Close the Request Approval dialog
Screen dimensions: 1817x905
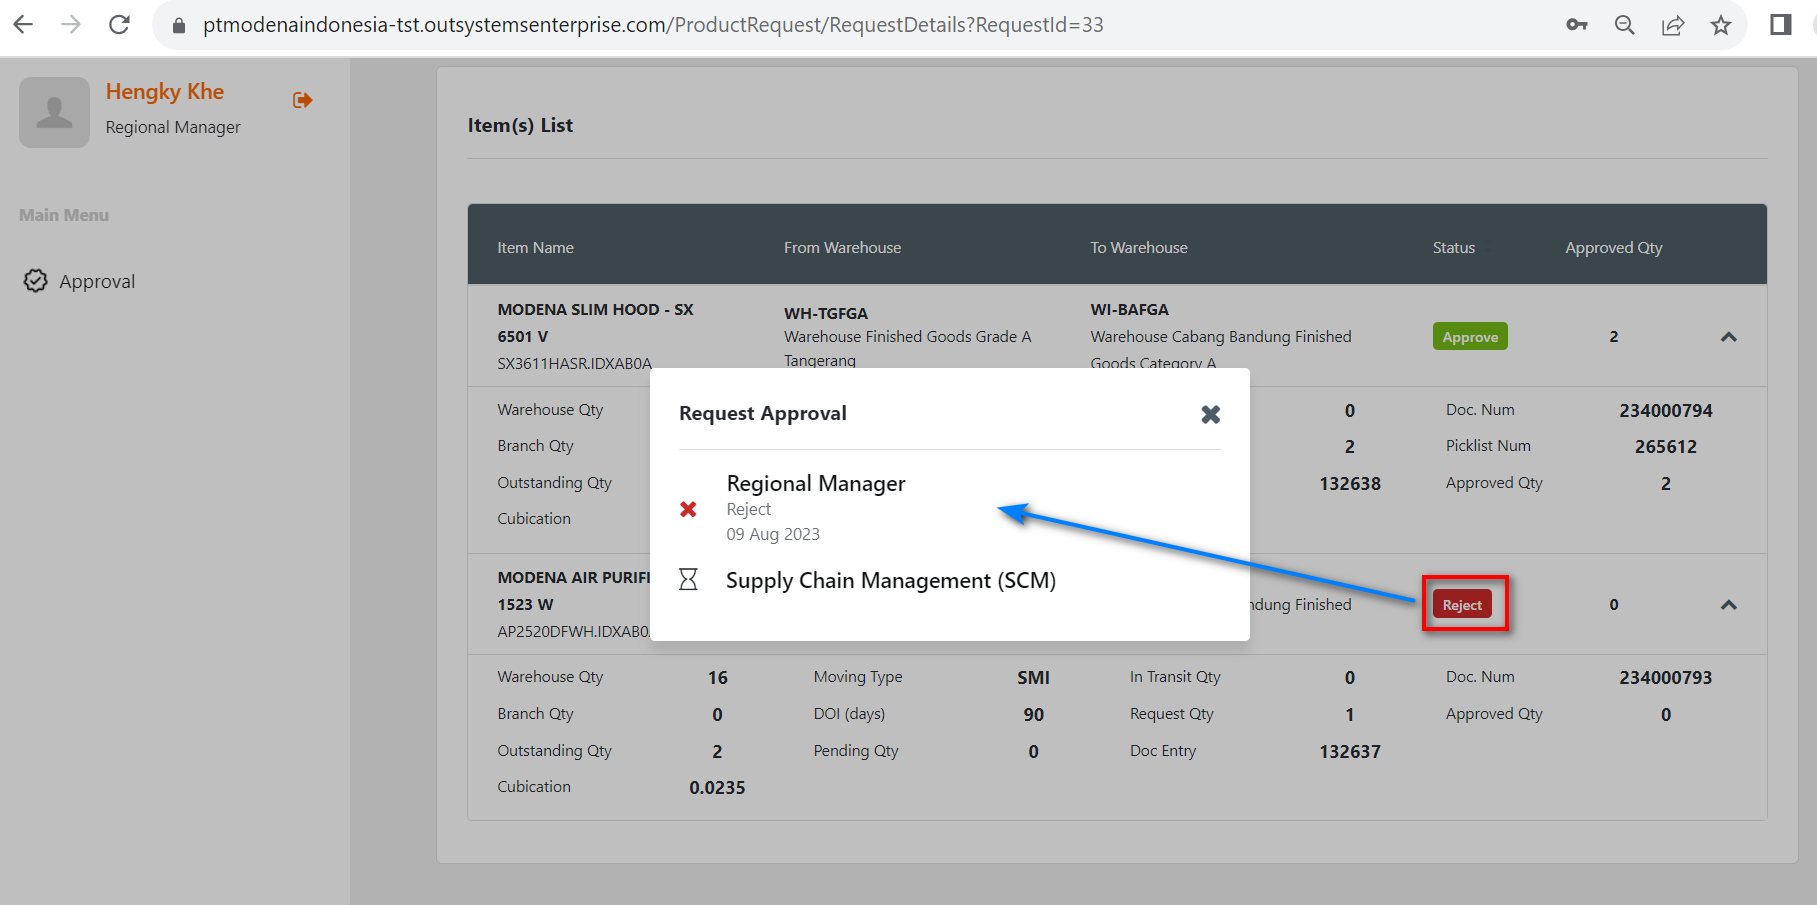[x=1210, y=414]
